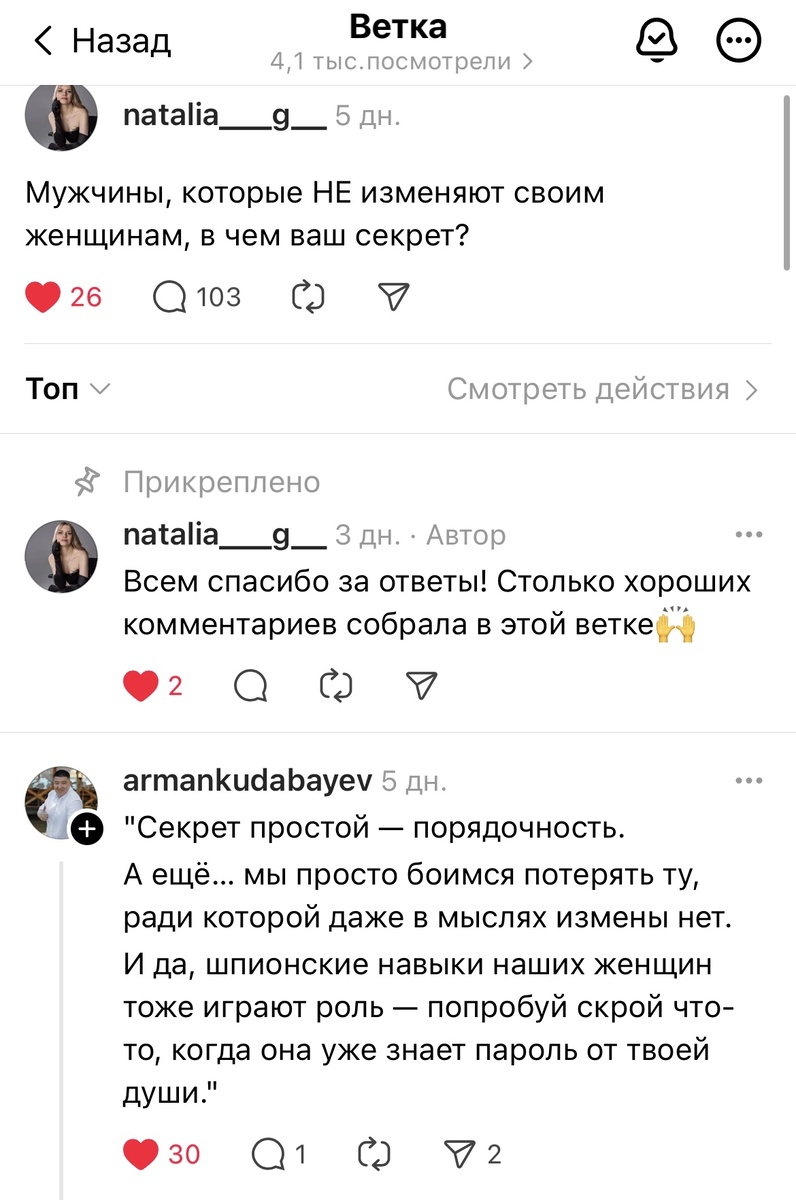Repost the original post with the repost icon
This screenshot has height=1200, width=796.
coord(308,296)
